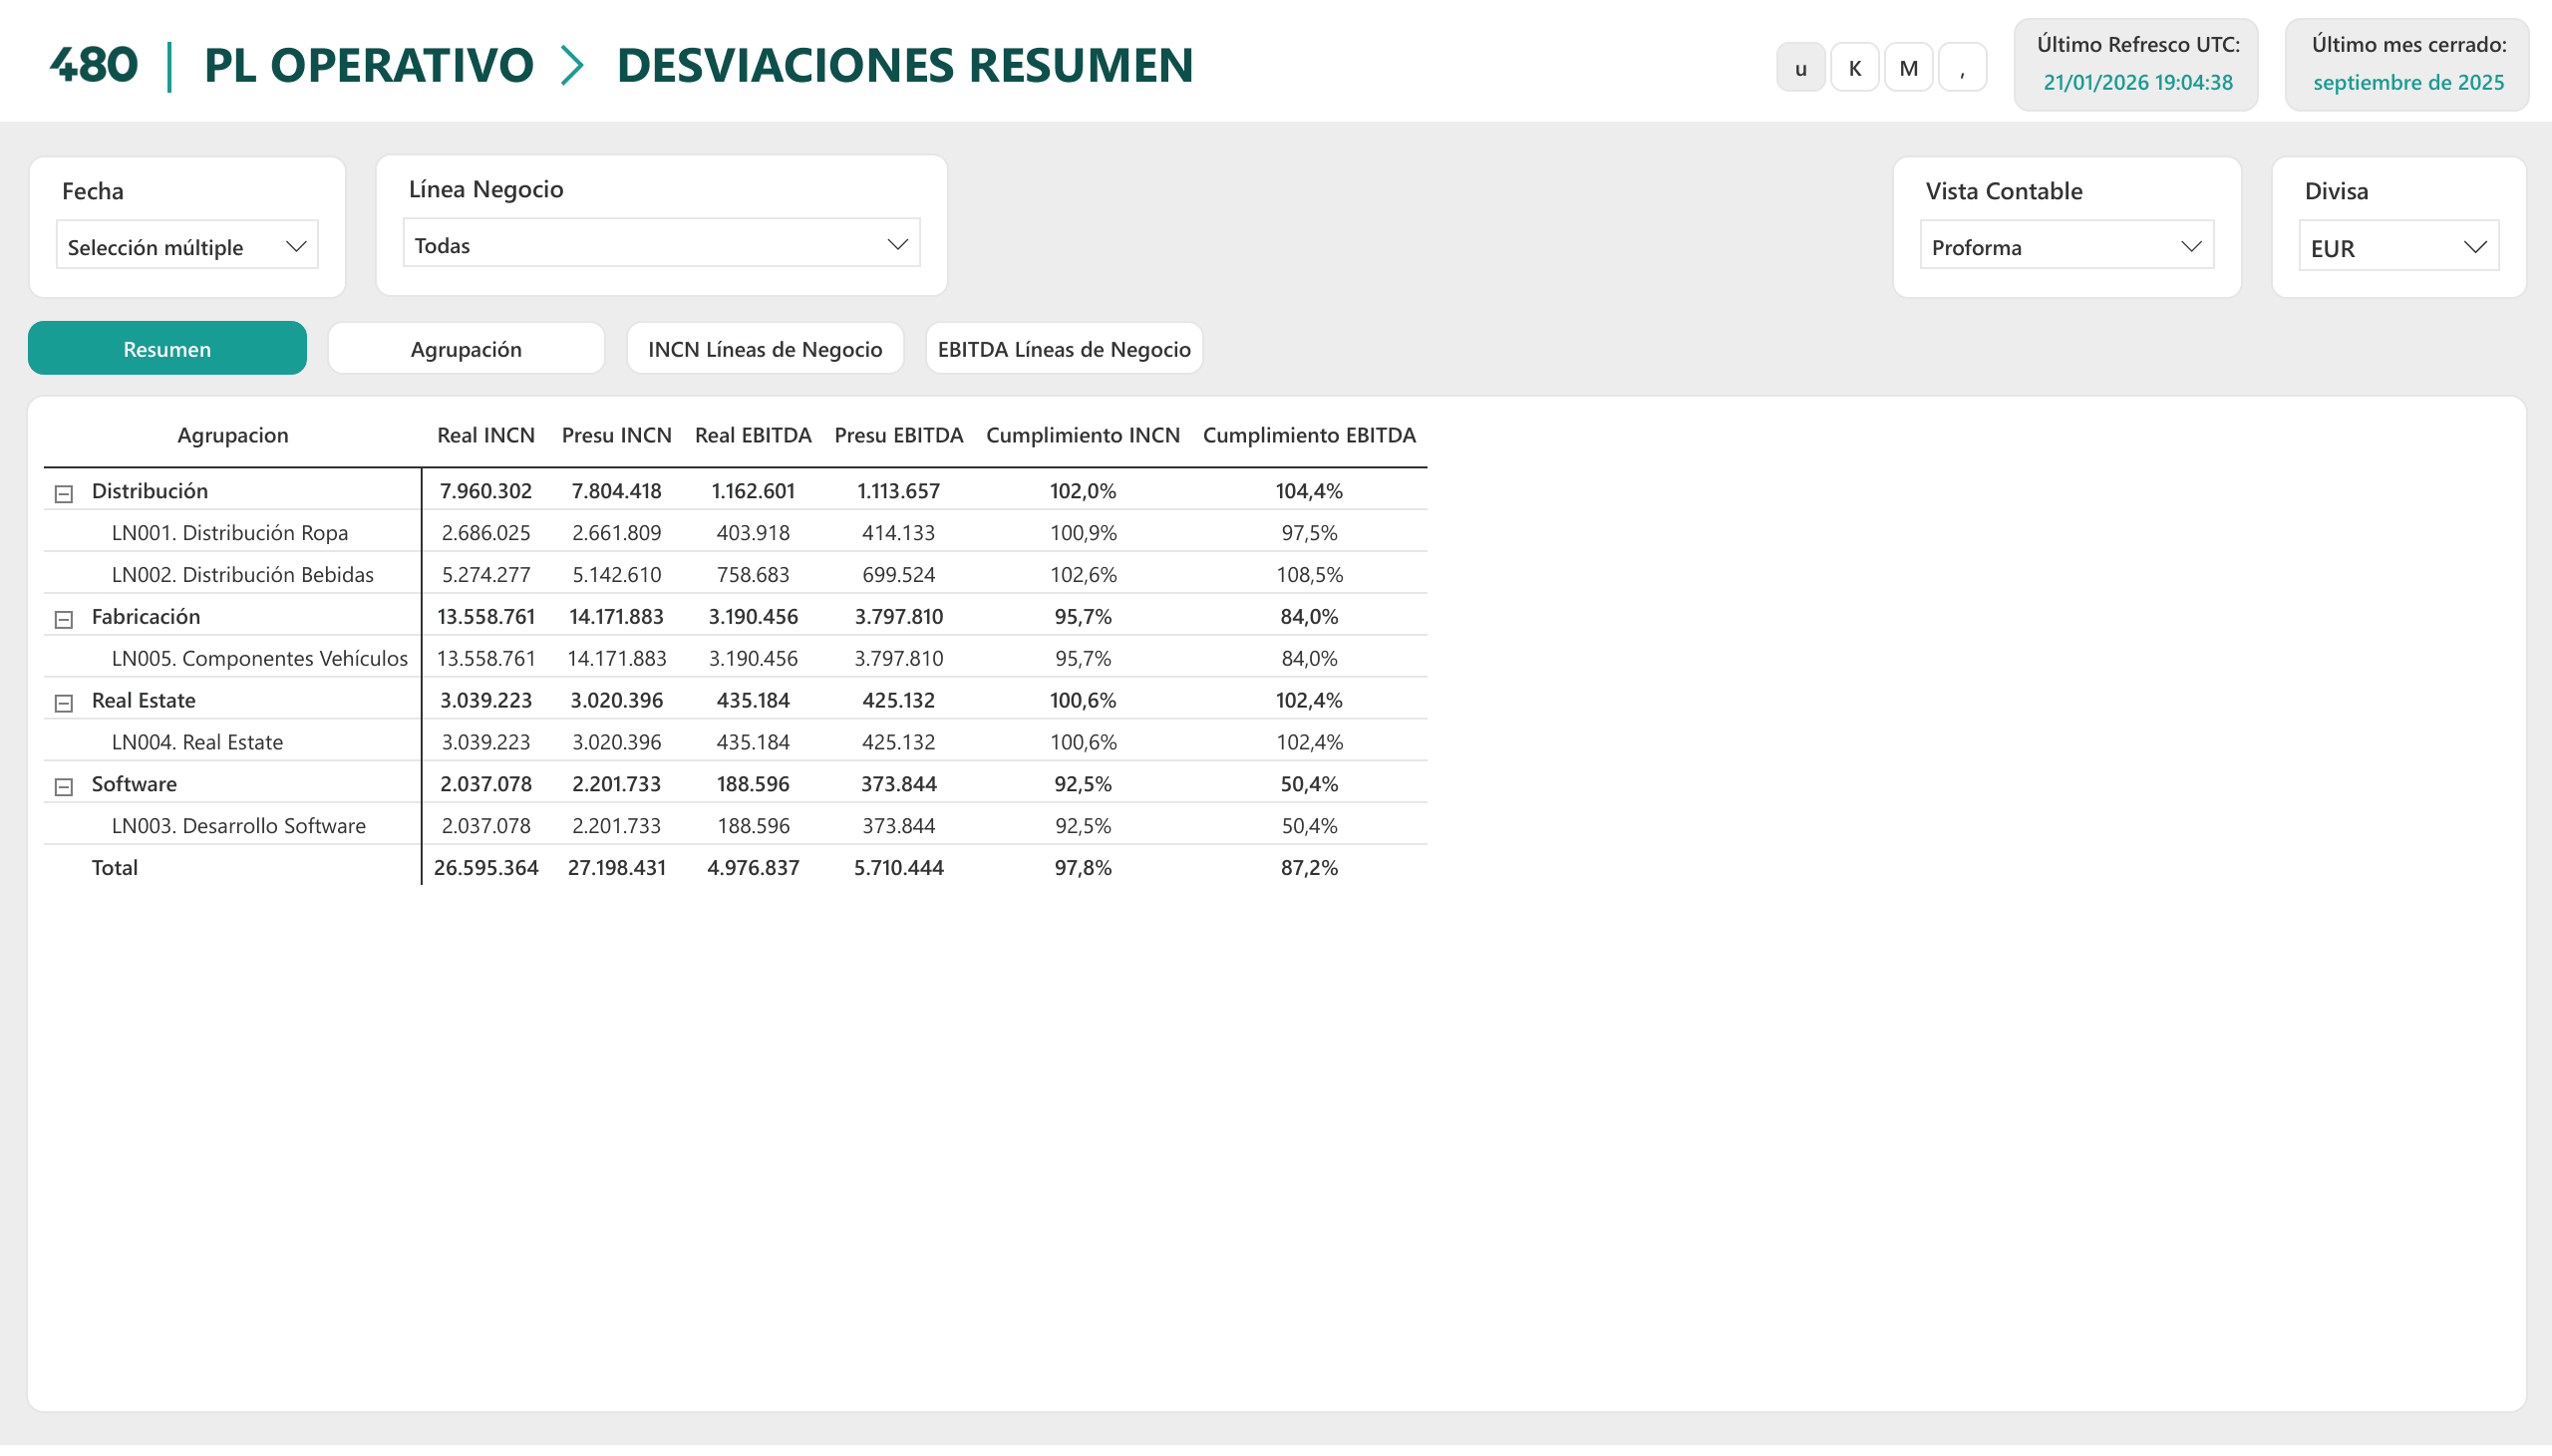Sort by the Agrupacion column header

[233, 435]
